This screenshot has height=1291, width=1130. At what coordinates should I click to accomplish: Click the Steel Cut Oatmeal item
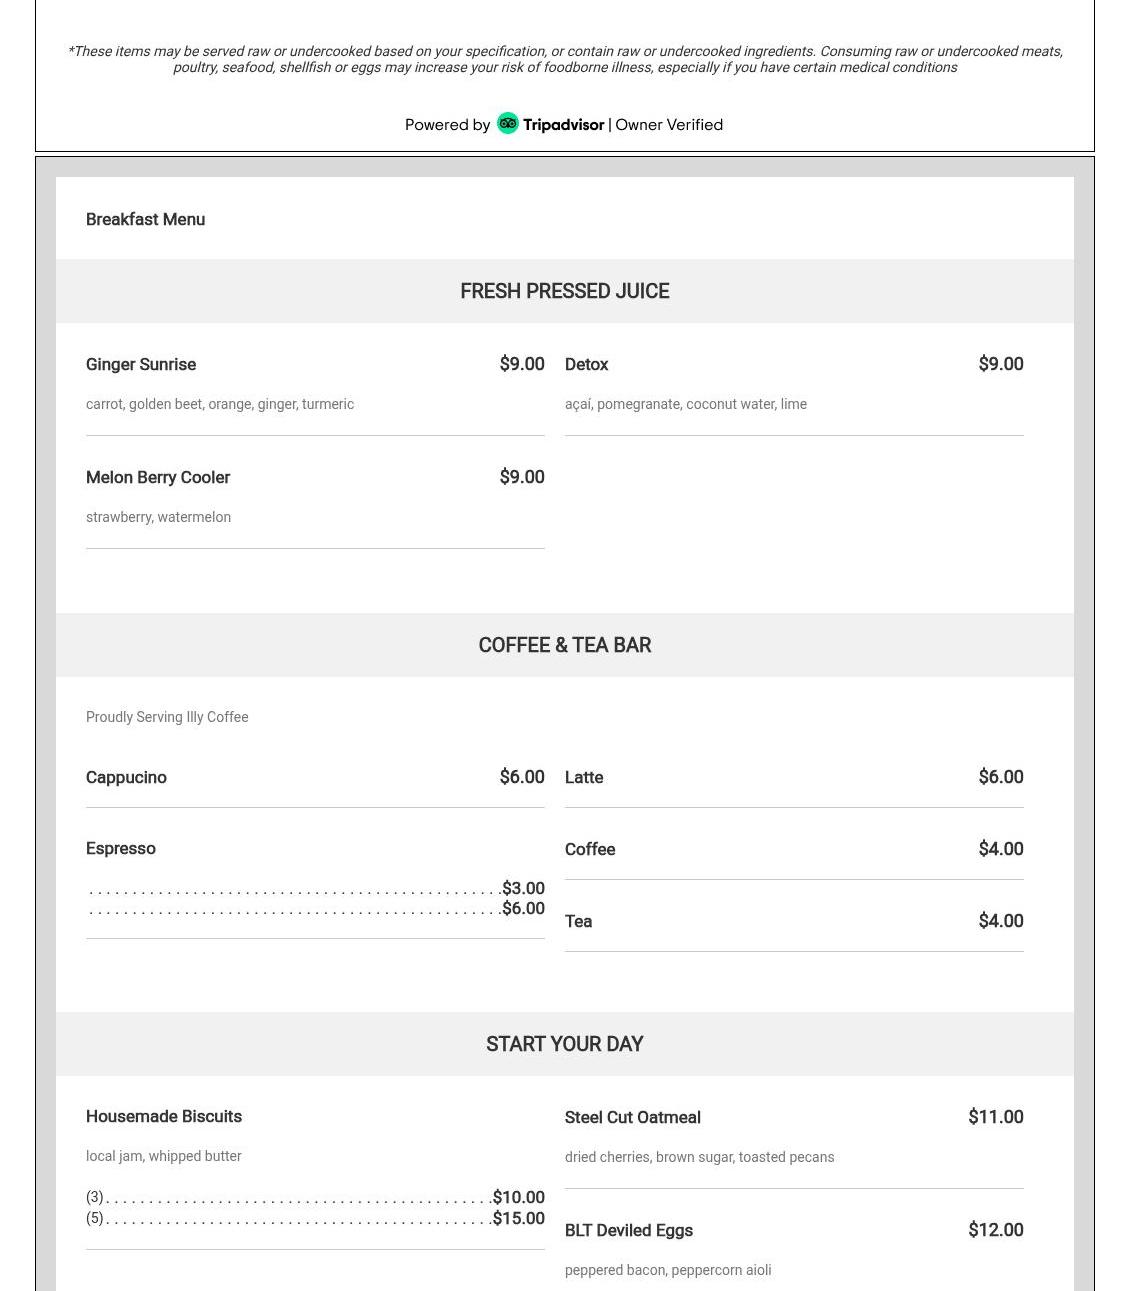click(x=632, y=1118)
